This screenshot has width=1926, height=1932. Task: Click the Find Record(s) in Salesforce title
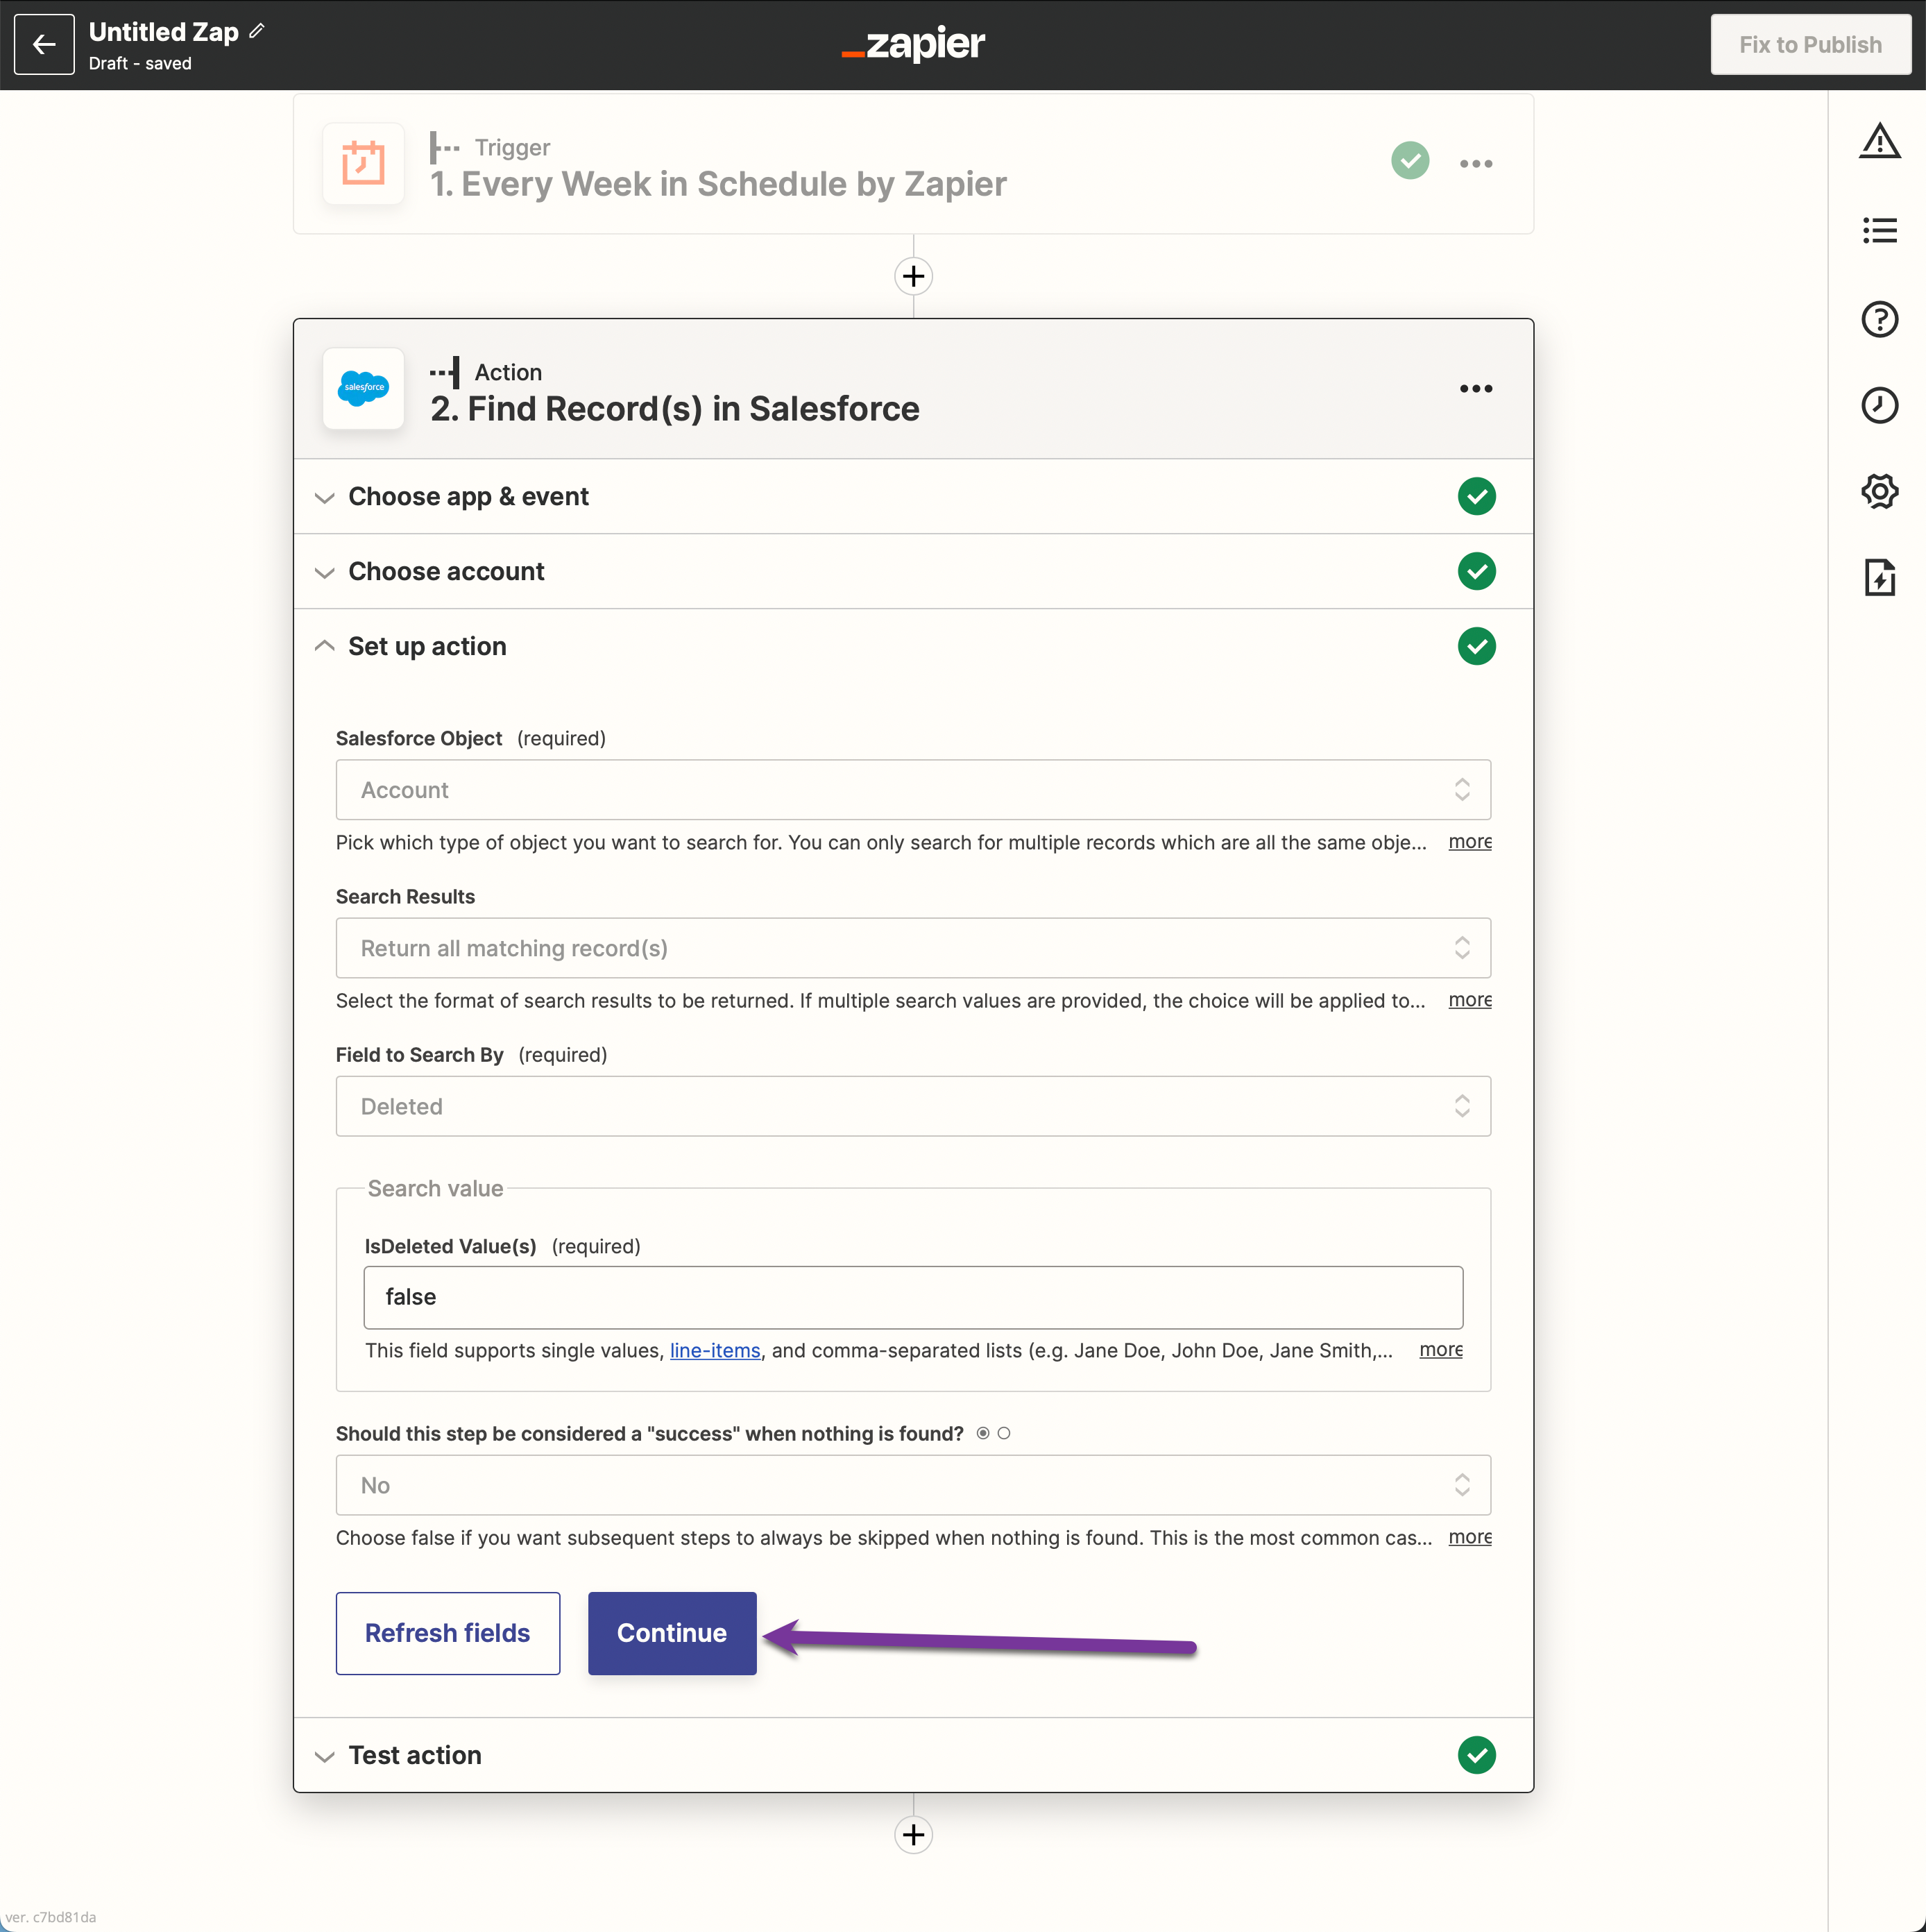(675, 409)
